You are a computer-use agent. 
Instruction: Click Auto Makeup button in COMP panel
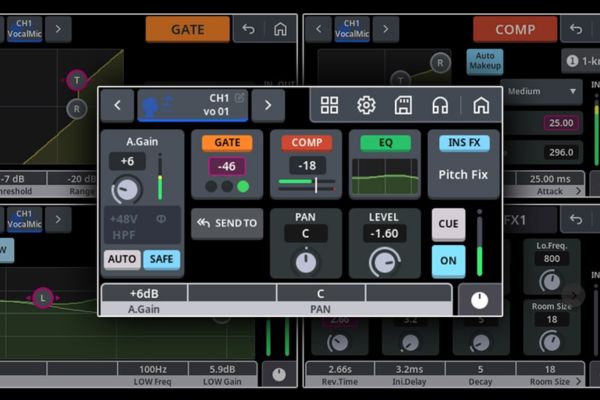(485, 61)
